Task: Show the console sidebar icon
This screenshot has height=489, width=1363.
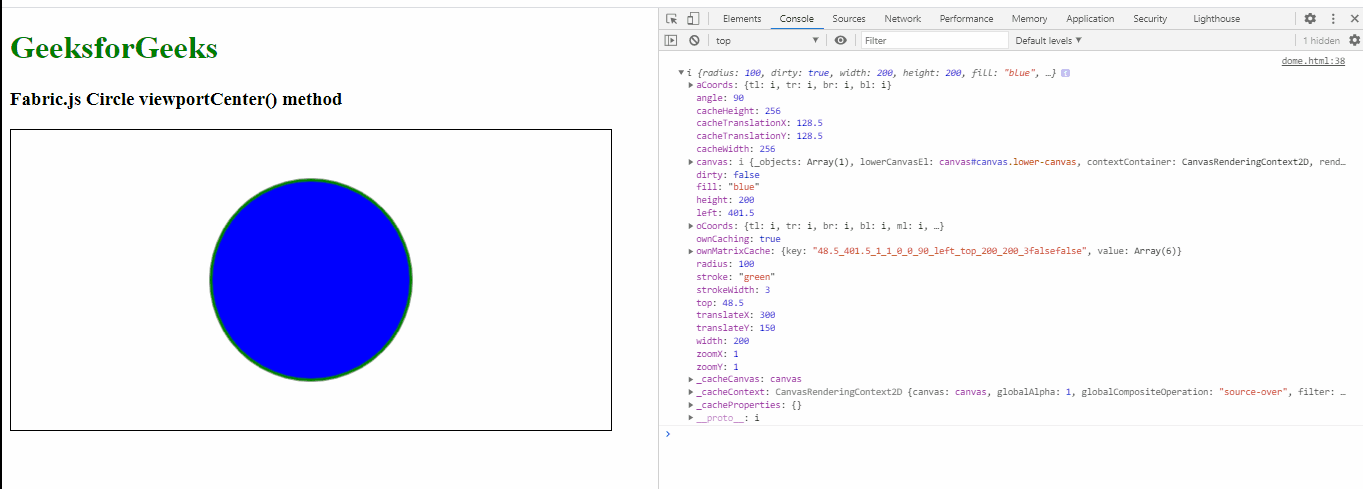Action: (x=671, y=40)
